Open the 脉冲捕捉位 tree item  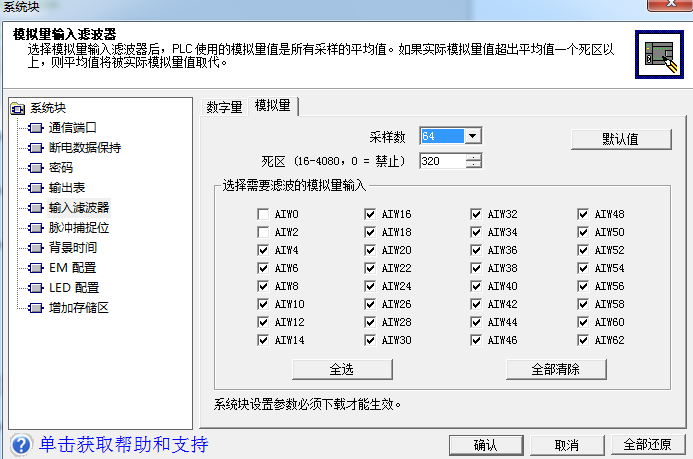(x=78, y=227)
